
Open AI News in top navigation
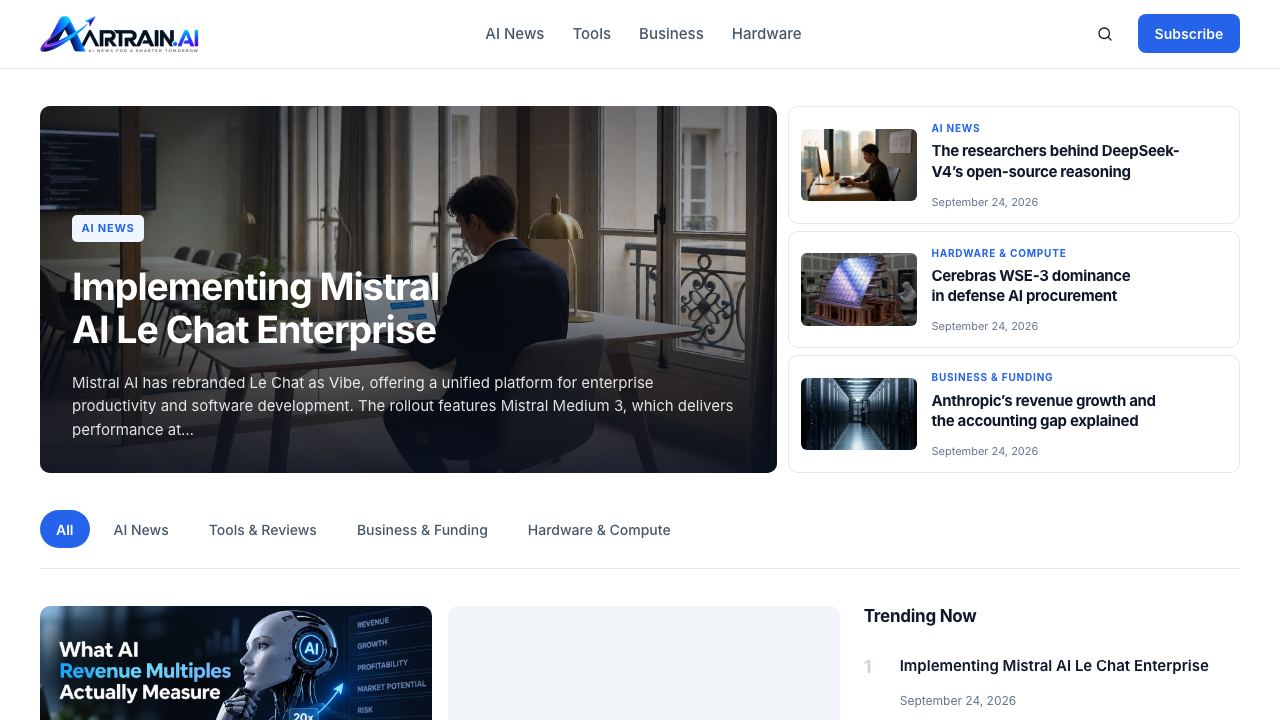[515, 34]
